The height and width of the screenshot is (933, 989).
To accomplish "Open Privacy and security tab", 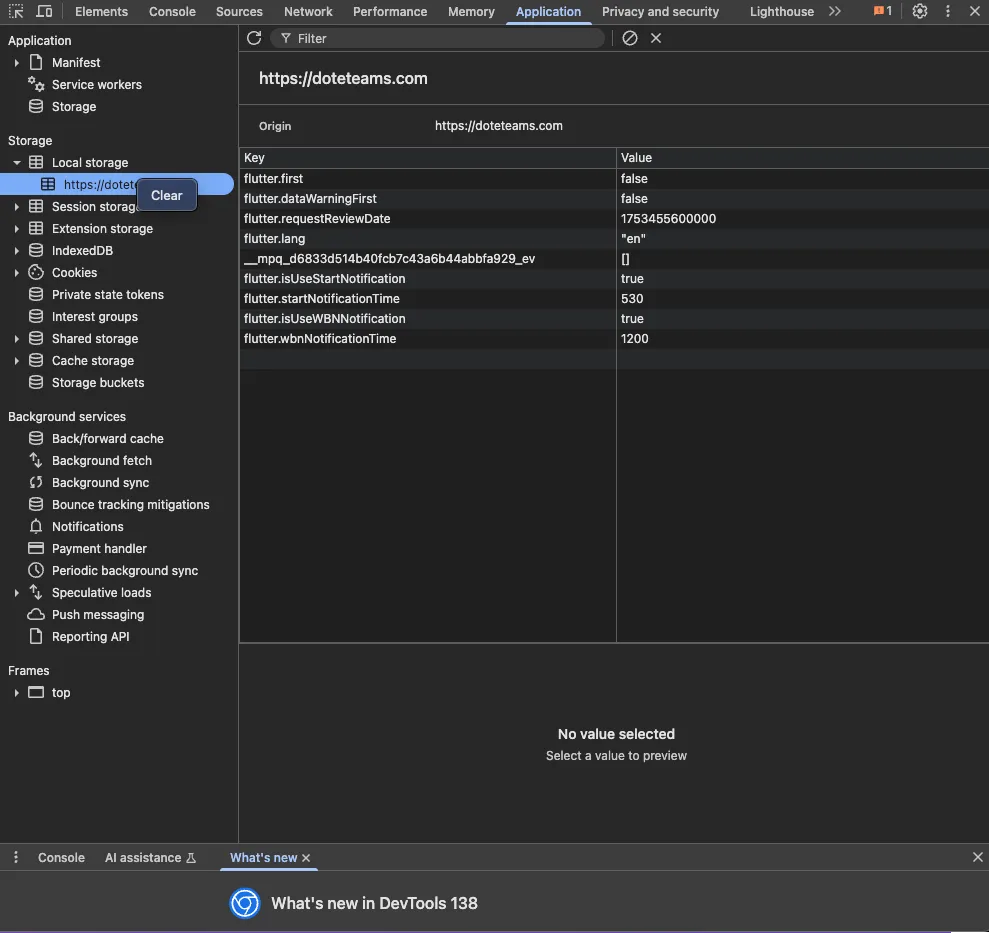I will point(660,11).
